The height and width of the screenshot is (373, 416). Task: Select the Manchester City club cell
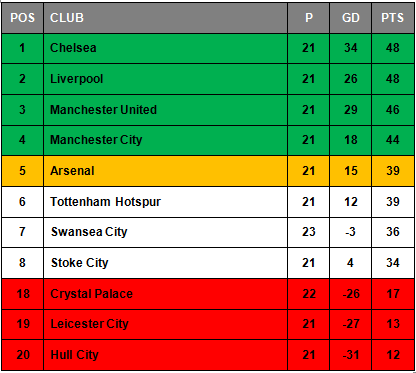coord(165,140)
